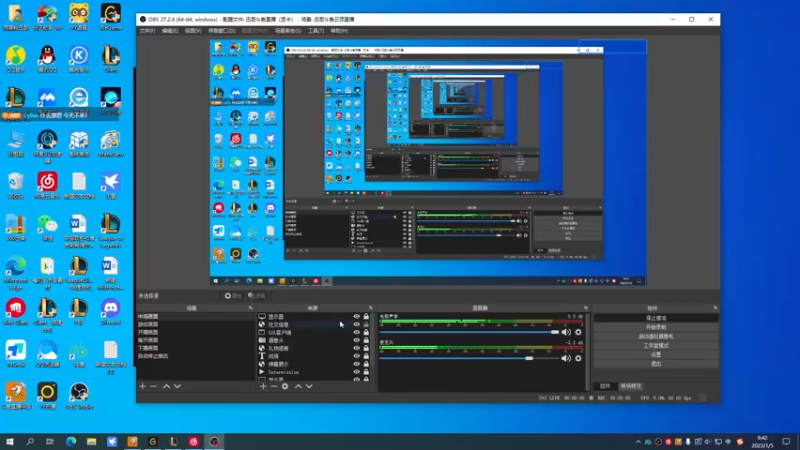The width and height of the screenshot is (800, 450).
Task: Open the 文件(F) menu
Action: click(147, 31)
